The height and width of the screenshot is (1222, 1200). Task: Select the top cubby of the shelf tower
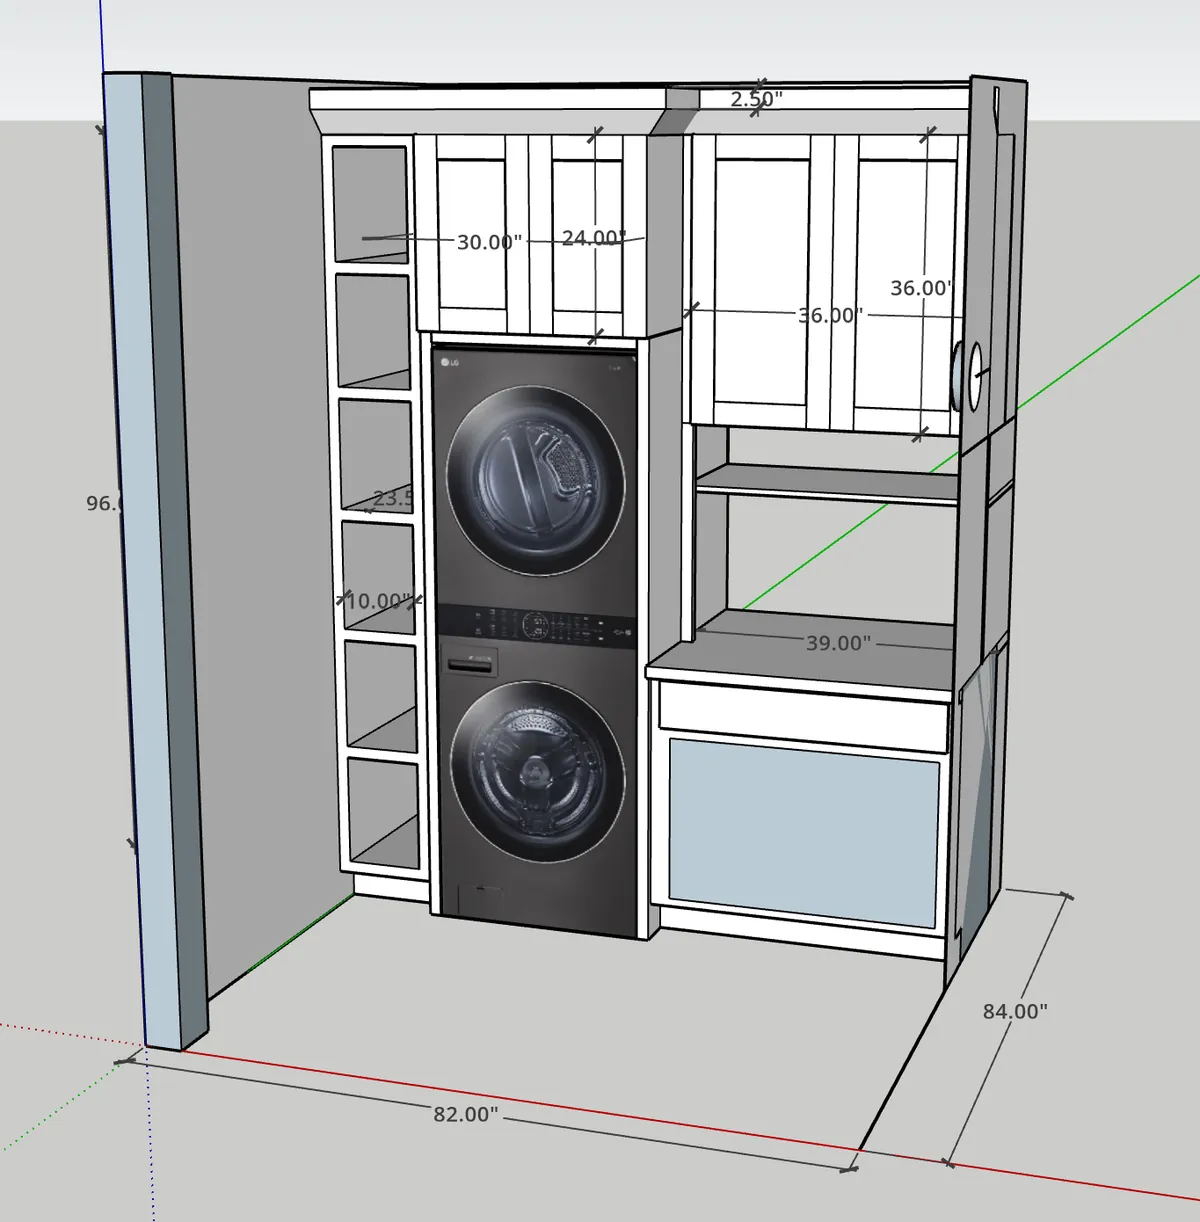point(369,205)
